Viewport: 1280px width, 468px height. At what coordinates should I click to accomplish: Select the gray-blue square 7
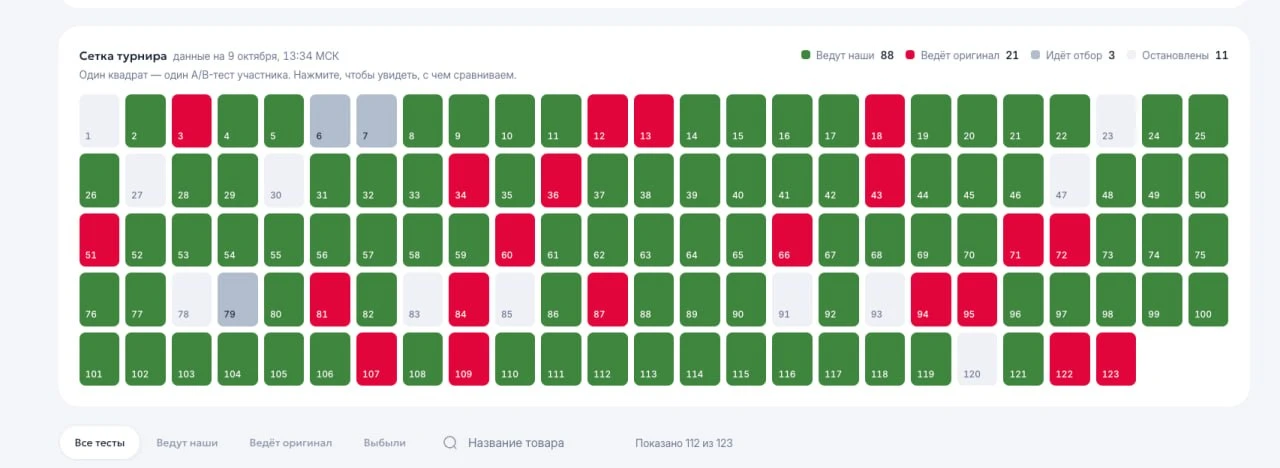pos(376,121)
